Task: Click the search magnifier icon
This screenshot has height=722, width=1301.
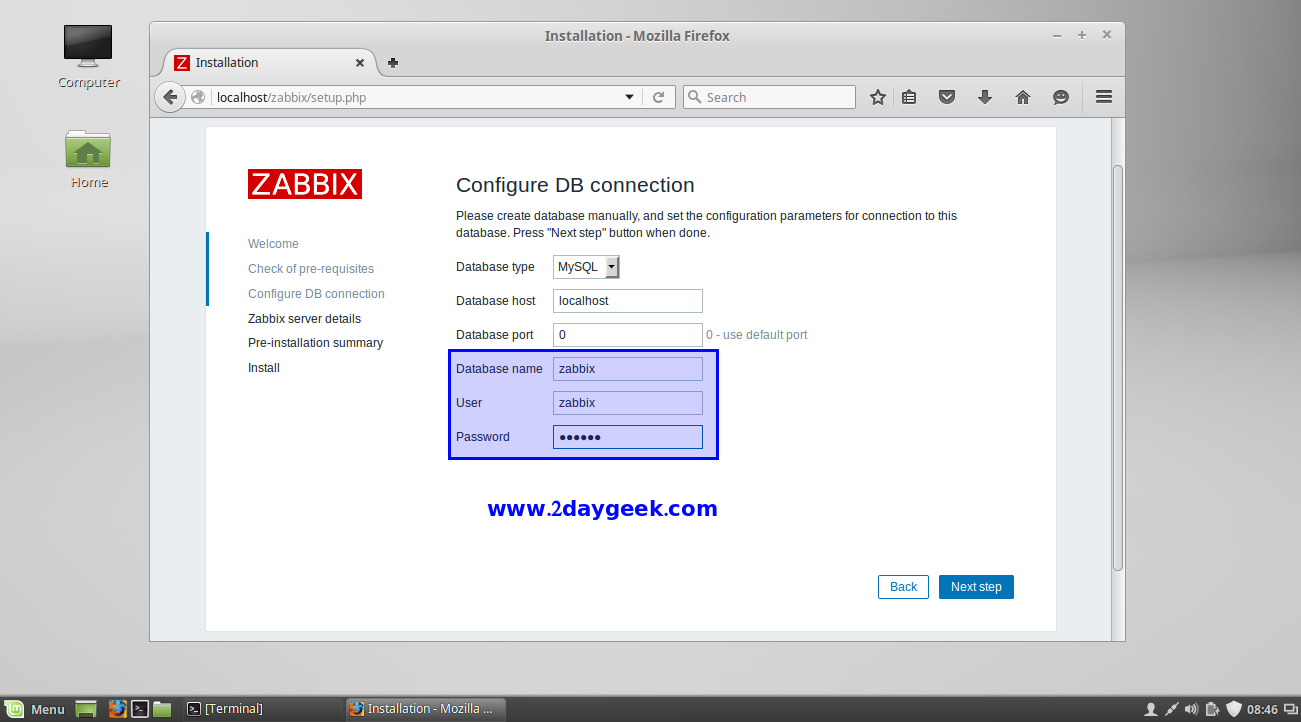Action: 695,97
